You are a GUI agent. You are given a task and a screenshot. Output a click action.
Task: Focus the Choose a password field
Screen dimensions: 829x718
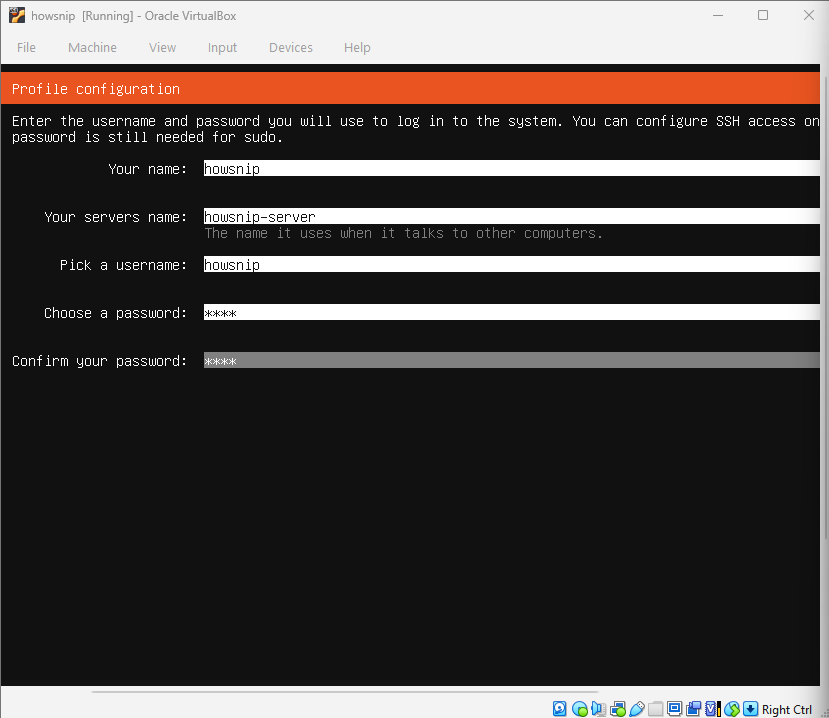click(x=512, y=312)
